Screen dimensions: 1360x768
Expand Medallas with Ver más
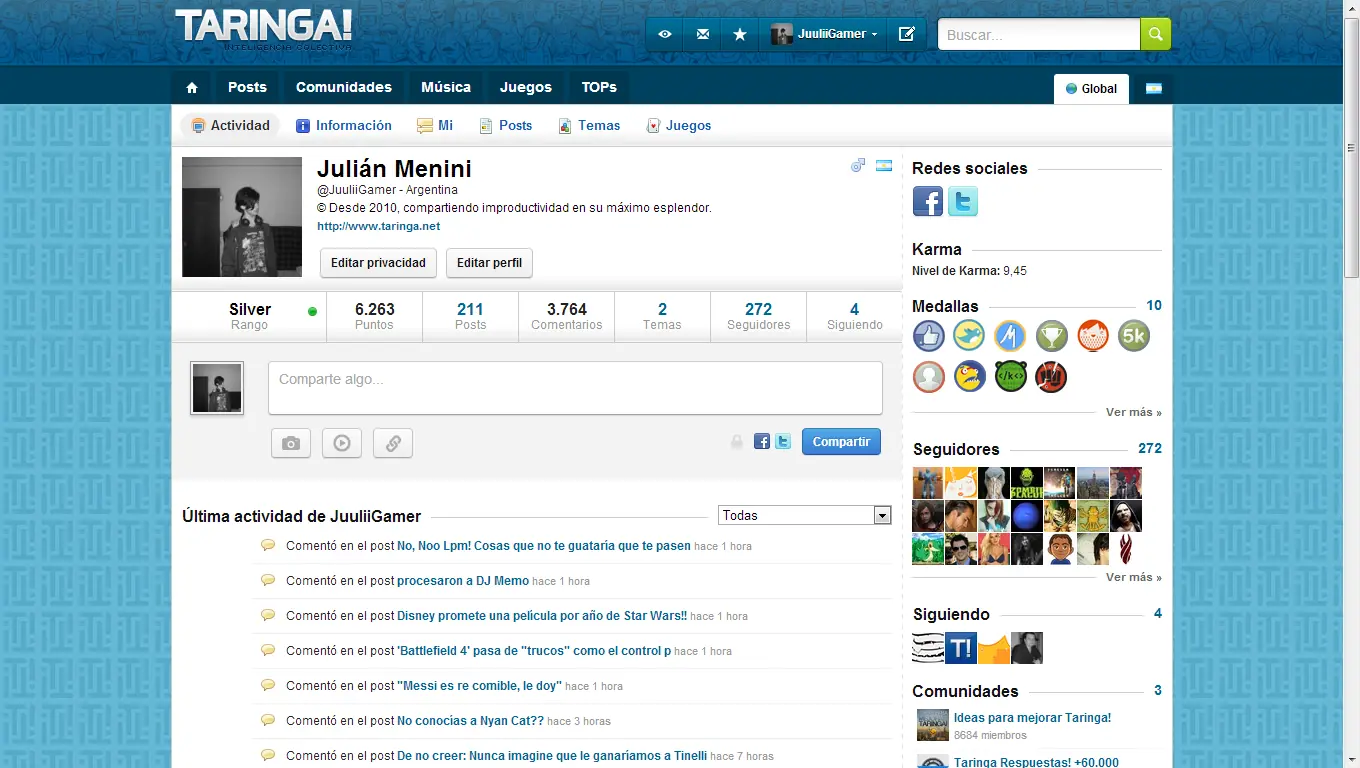click(x=1134, y=412)
